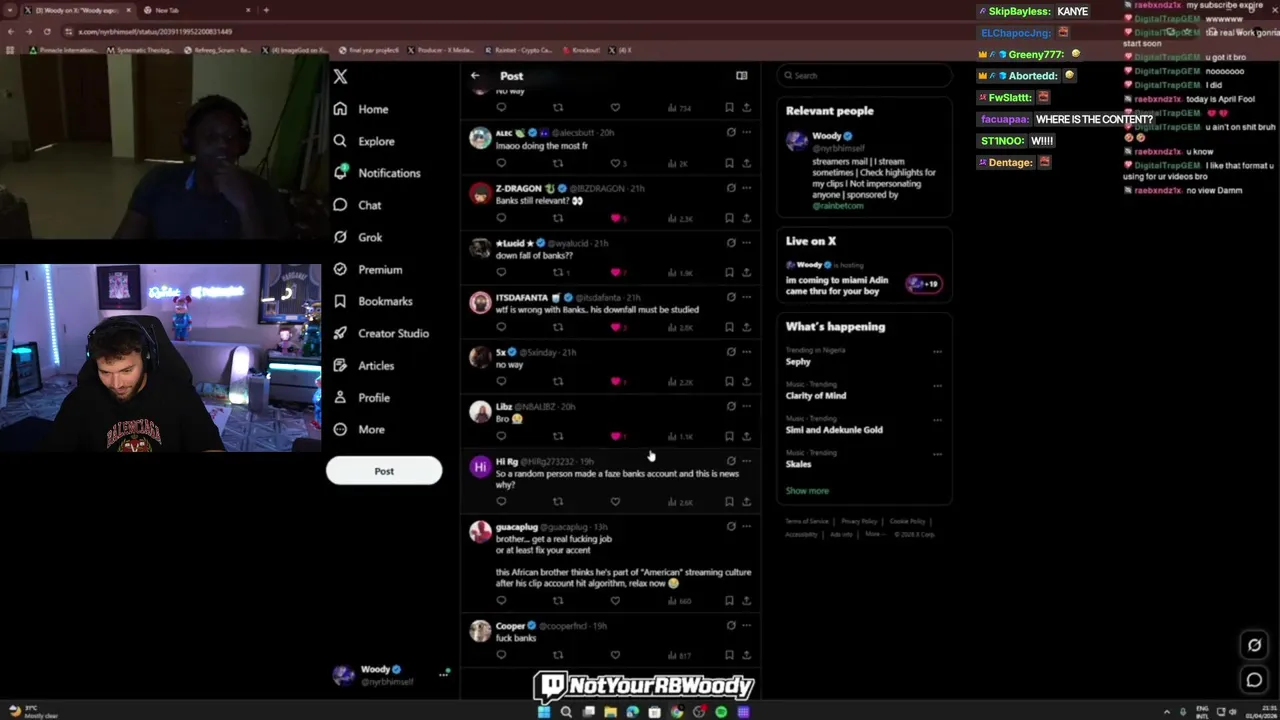Open account switcher dots next to Woody

(x=443, y=675)
